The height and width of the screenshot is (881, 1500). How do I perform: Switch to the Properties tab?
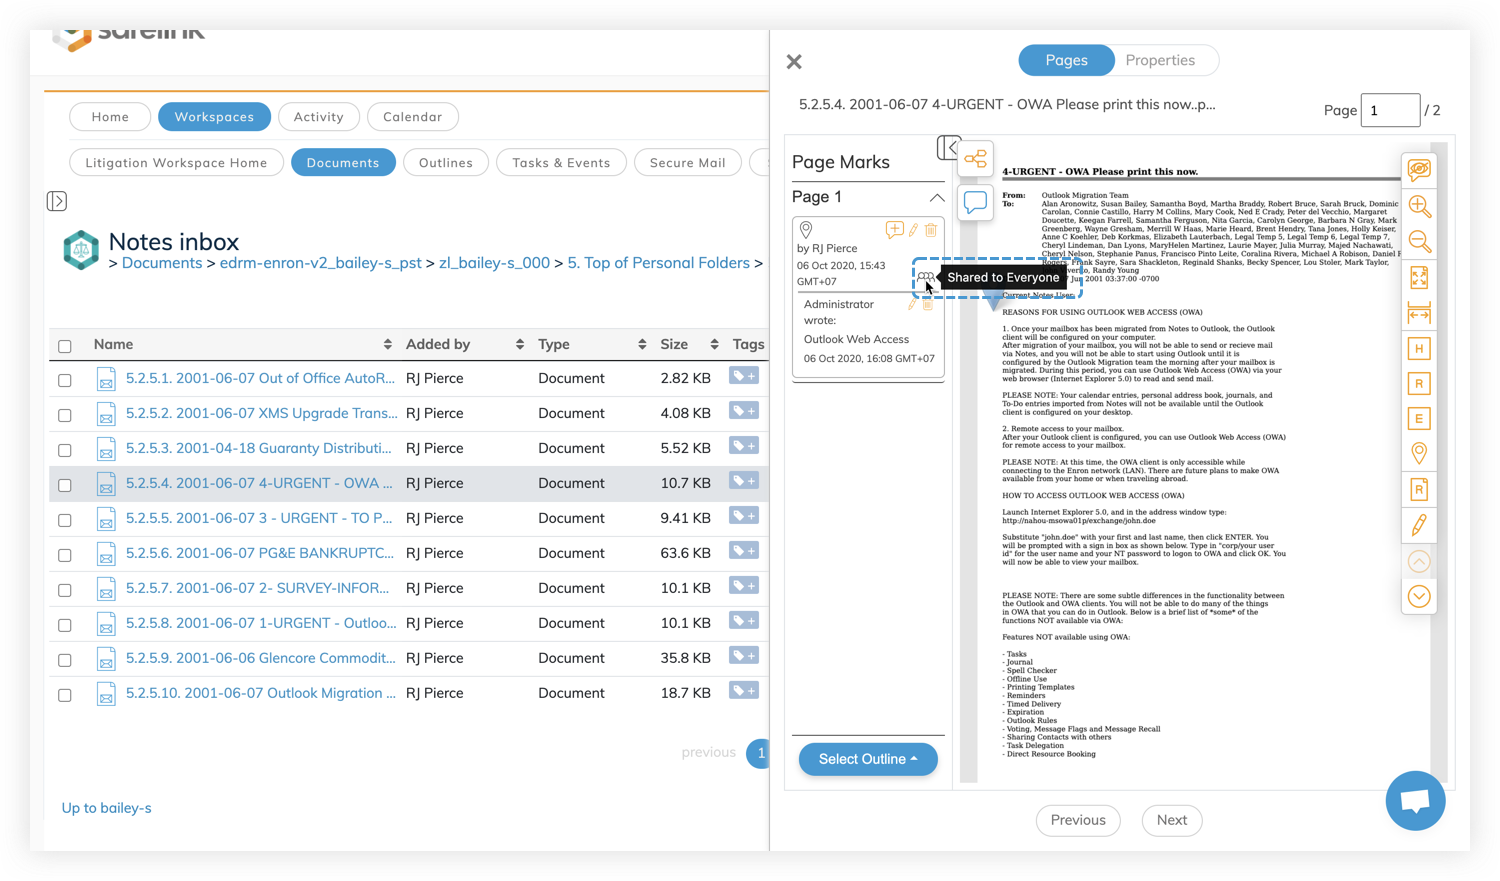click(x=1160, y=60)
